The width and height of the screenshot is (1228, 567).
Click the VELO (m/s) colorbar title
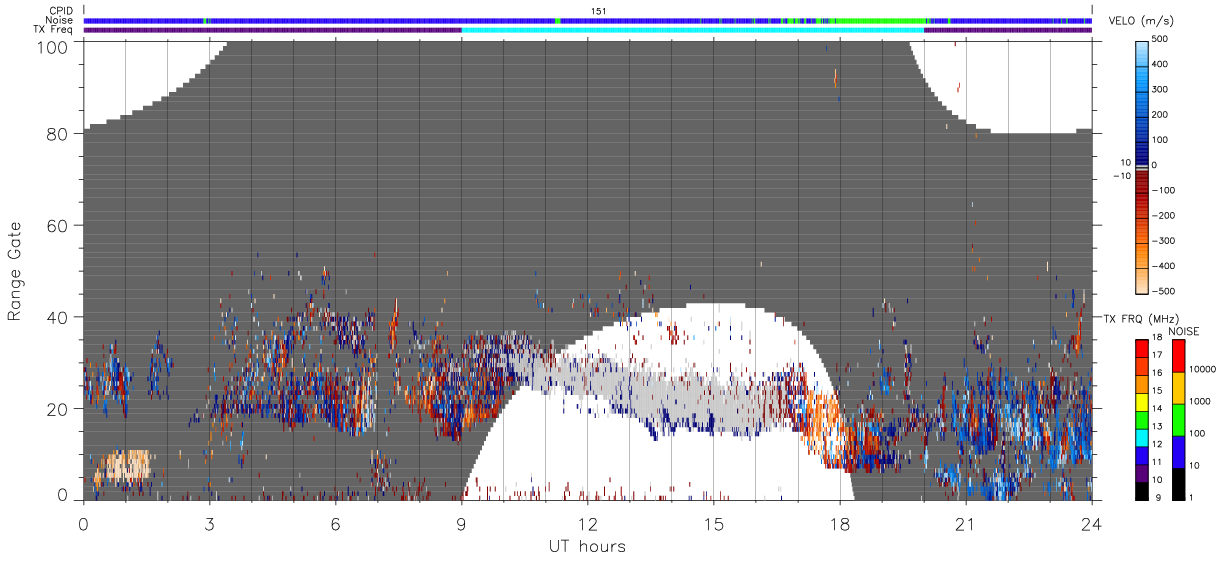point(1139,21)
